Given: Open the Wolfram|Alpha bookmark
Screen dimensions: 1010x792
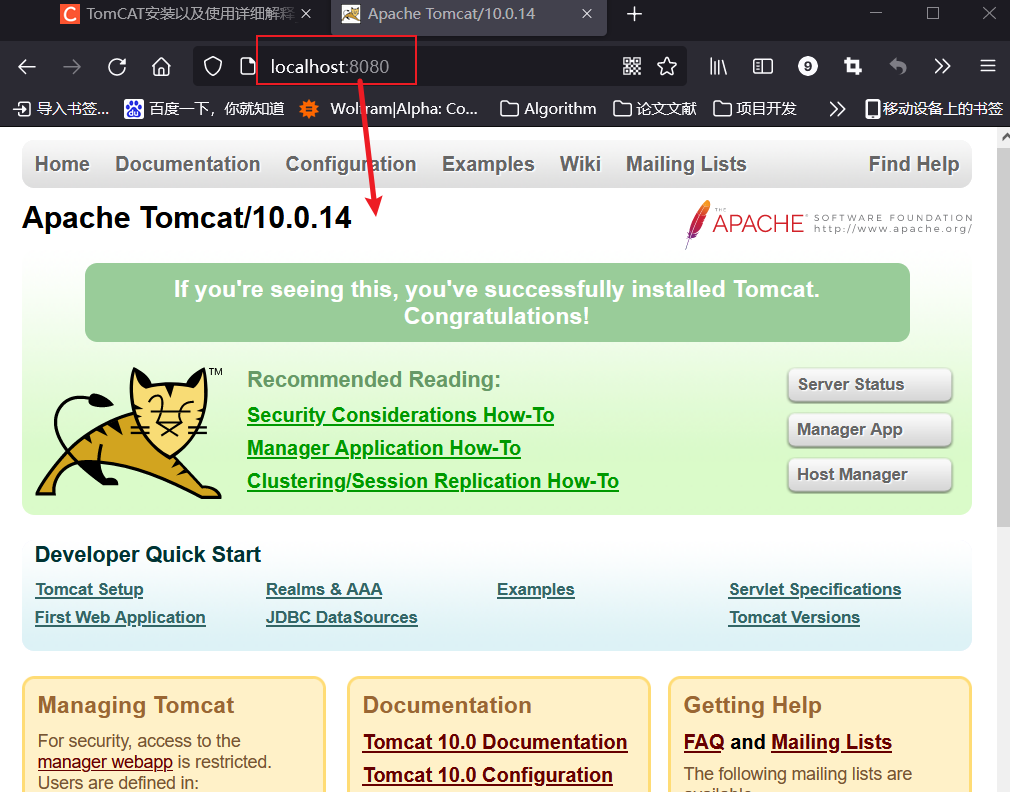Looking at the screenshot, I should [388, 109].
